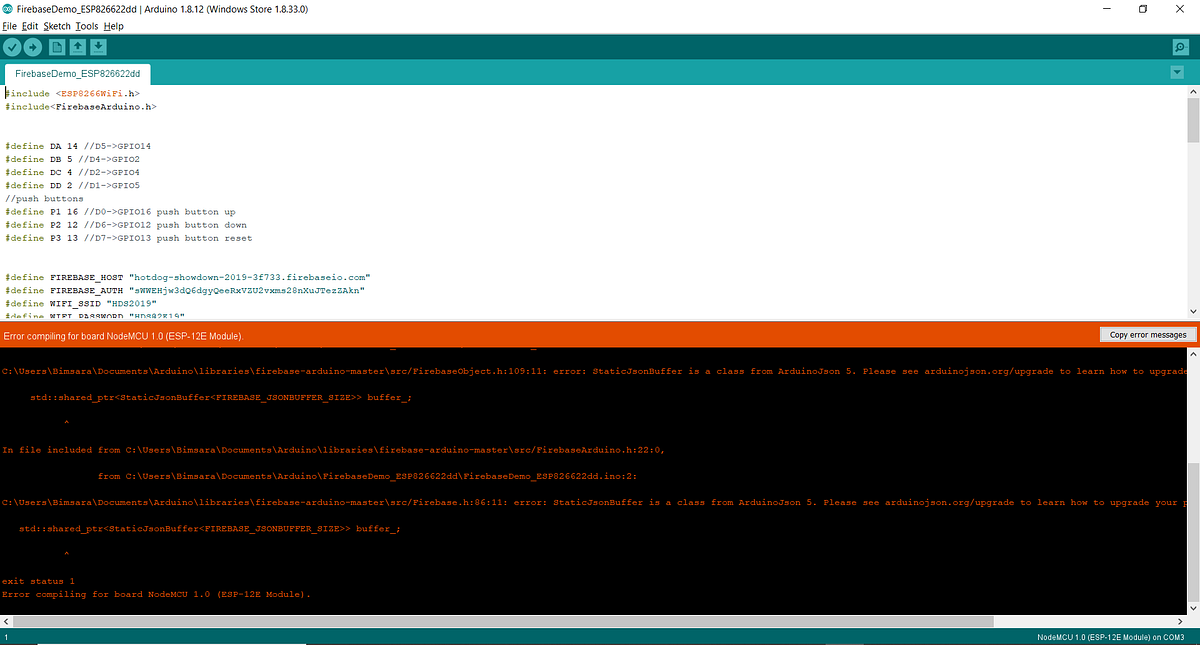Save the sketch with the Save icon
This screenshot has width=1200, height=645.
click(x=98, y=46)
